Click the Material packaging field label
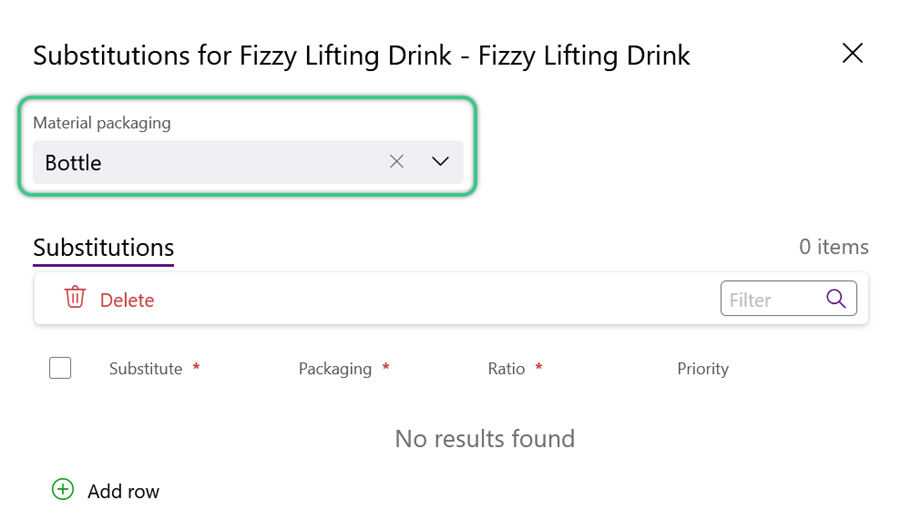This screenshot has width=901, height=530. click(x=102, y=122)
